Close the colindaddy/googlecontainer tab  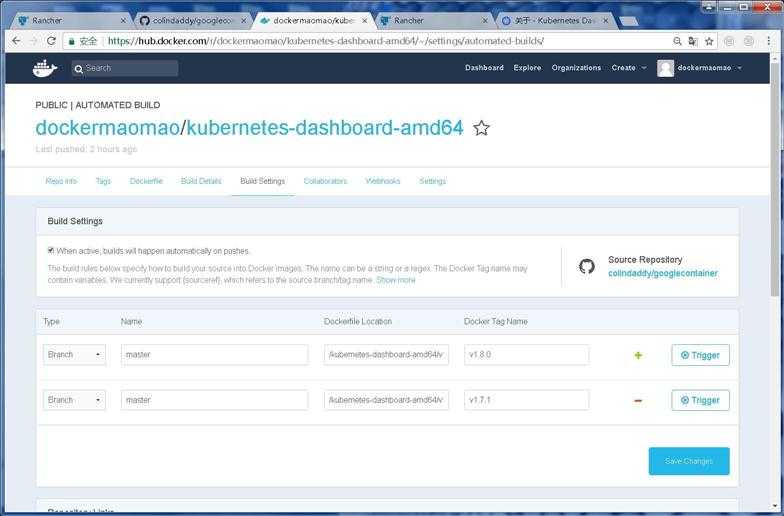coord(244,20)
